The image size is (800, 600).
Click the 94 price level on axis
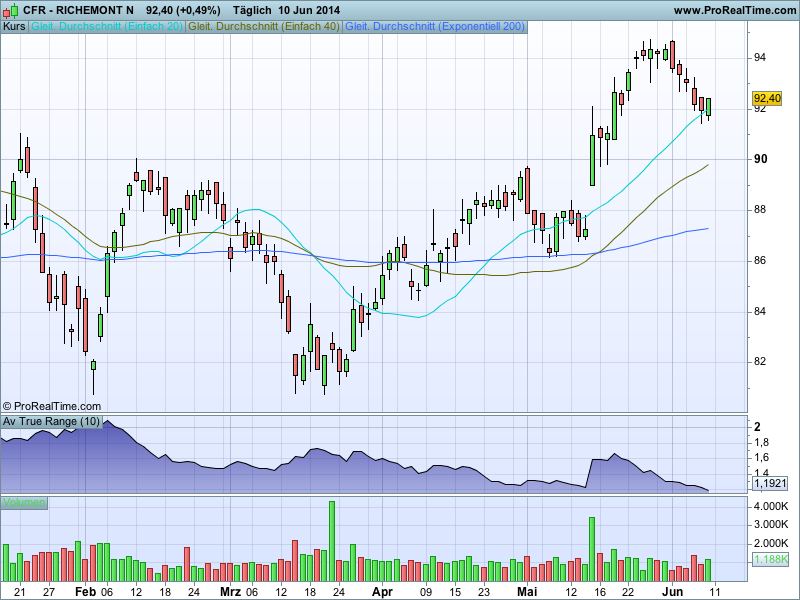click(x=760, y=58)
